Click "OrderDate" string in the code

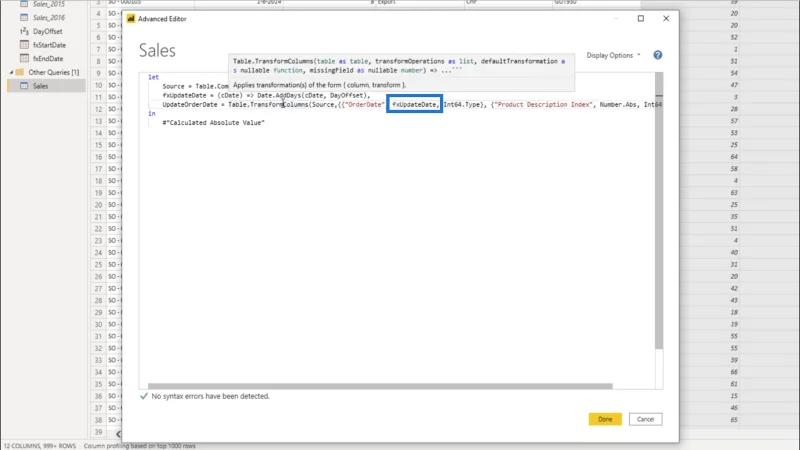pos(365,105)
